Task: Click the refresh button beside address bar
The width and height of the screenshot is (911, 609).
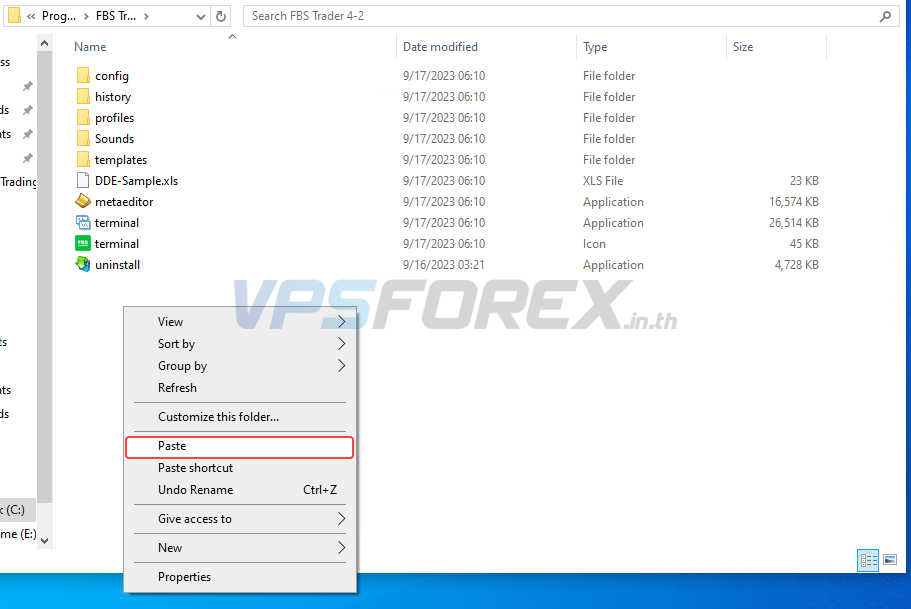Action: tap(221, 16)
